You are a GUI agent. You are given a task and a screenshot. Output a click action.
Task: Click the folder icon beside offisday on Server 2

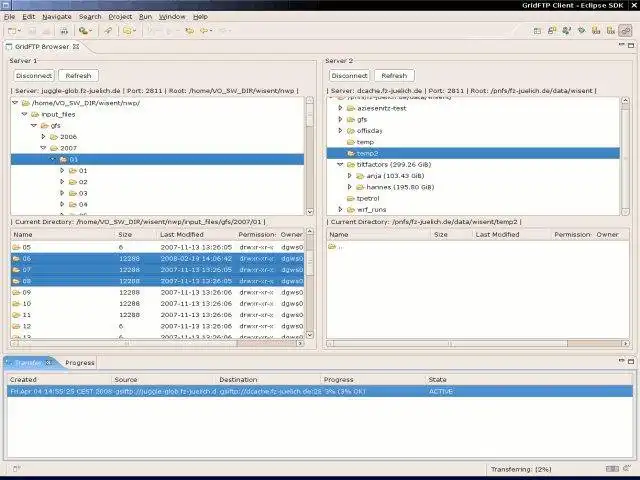[x=351, y=131]
